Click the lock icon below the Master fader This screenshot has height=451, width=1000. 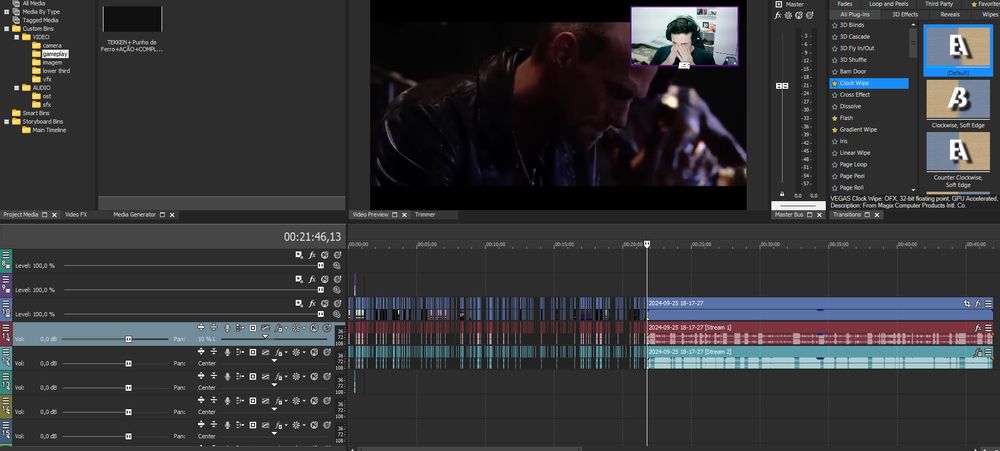point(782,194)
